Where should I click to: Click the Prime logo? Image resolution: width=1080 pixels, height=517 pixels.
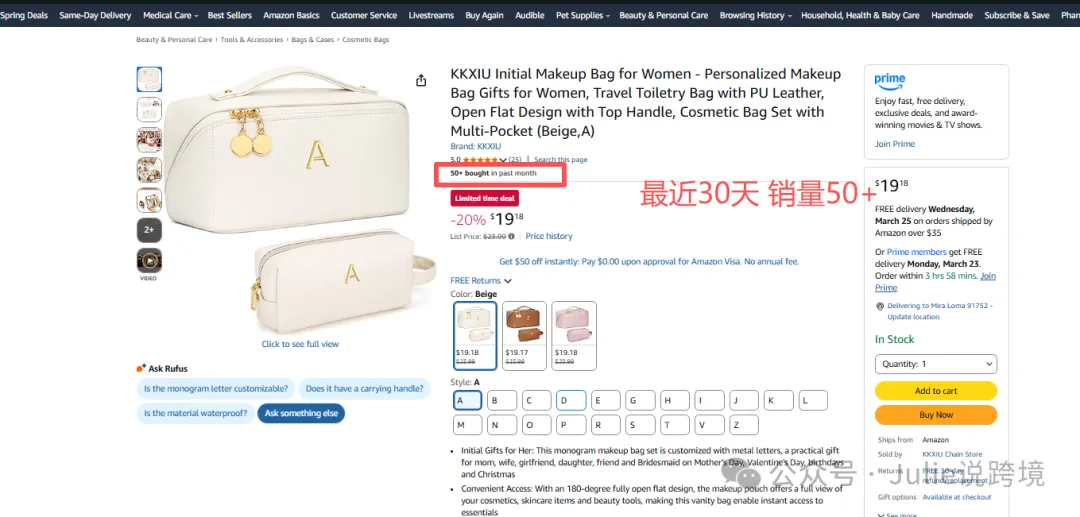[x=890, y=81]
